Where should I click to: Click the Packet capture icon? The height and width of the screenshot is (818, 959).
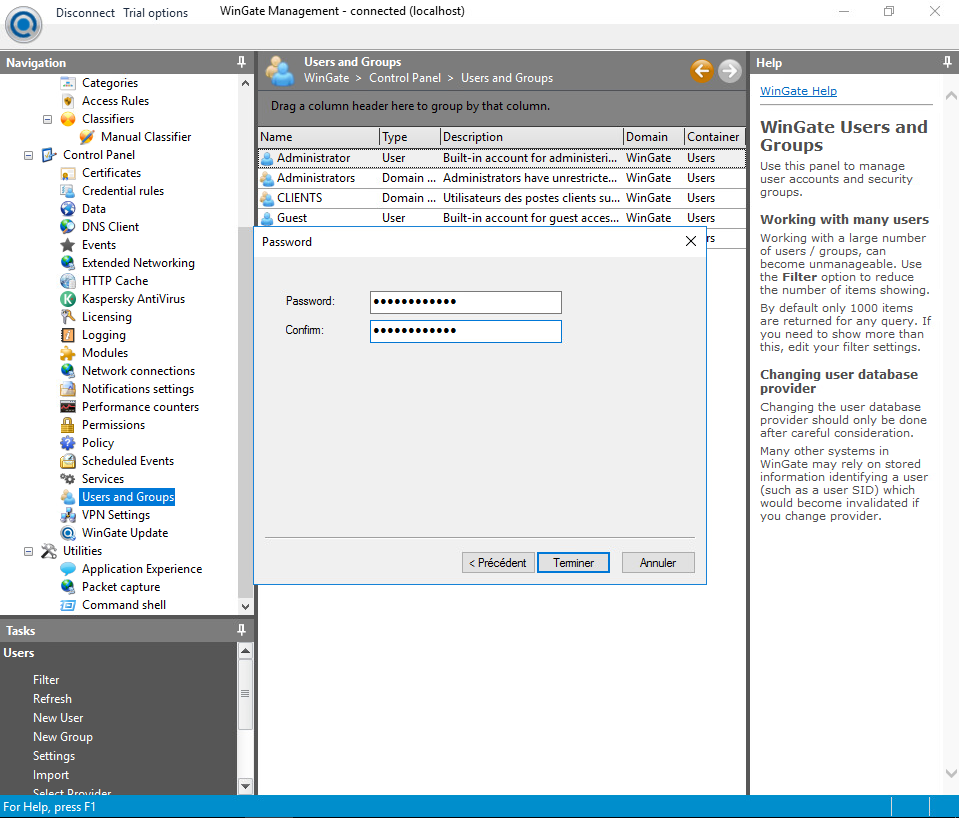tap(68, 587)
